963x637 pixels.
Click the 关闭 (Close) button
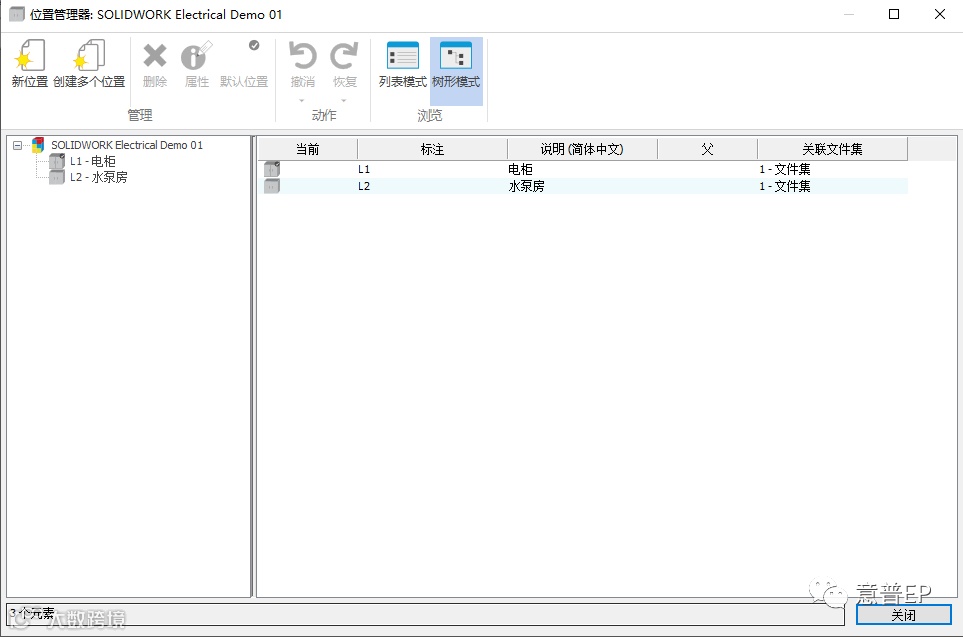[903, 615]
